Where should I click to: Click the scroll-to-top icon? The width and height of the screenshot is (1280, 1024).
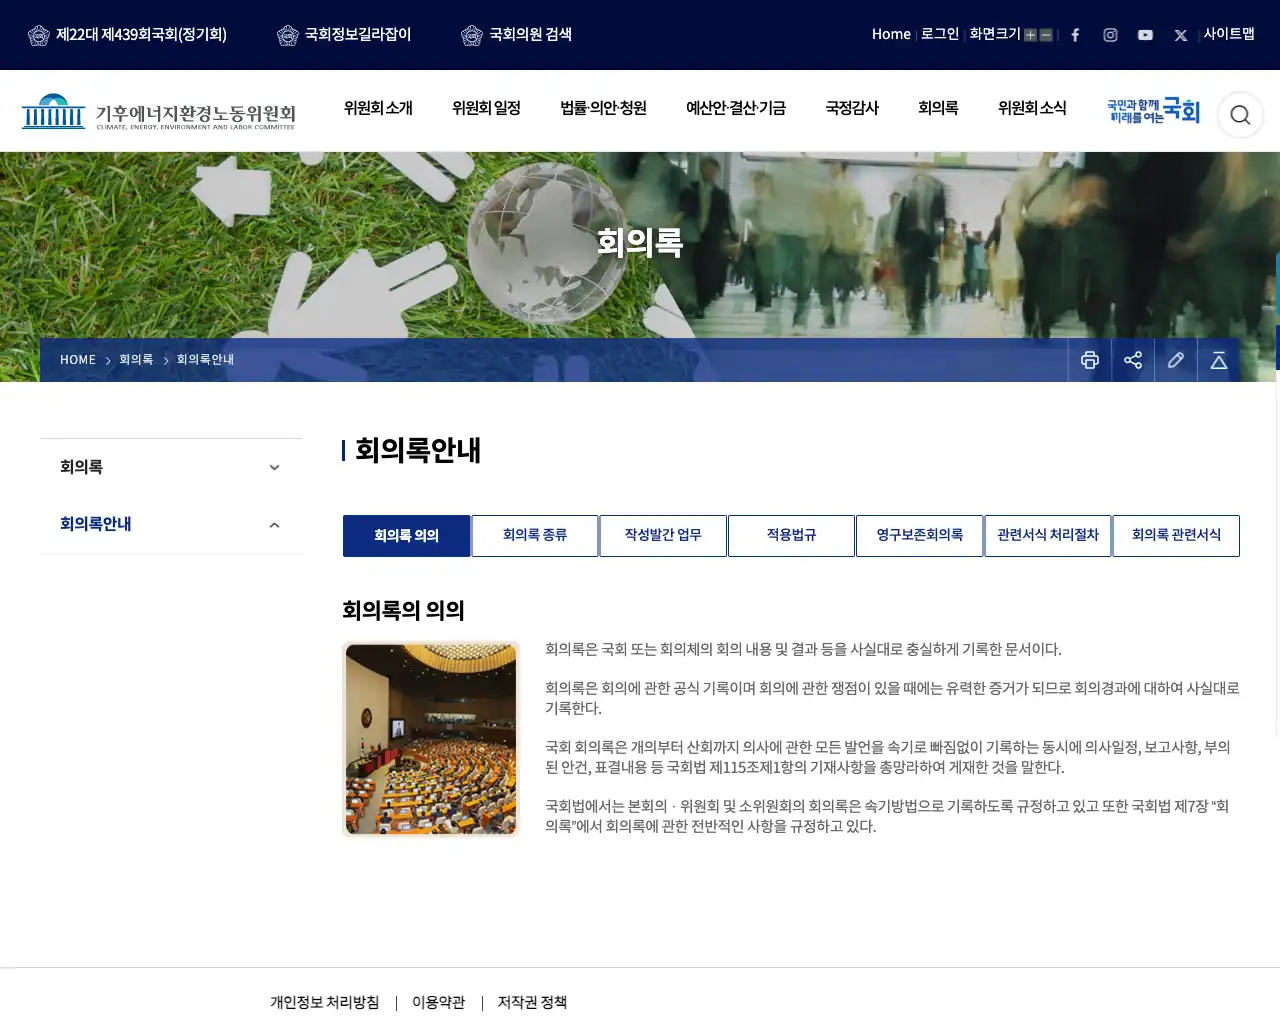coord(1219,360)
